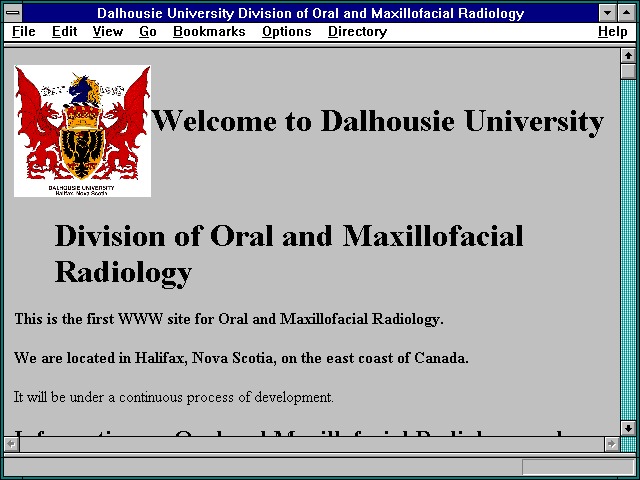Open the Edit menu
Screen dimensions: 640x480
(64, 32)
